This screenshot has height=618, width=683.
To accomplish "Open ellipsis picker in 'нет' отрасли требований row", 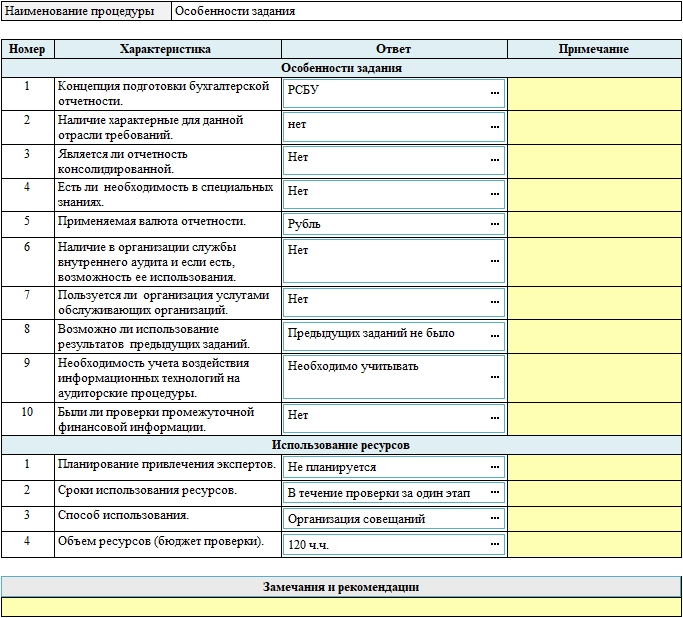I will click(494, 127).
